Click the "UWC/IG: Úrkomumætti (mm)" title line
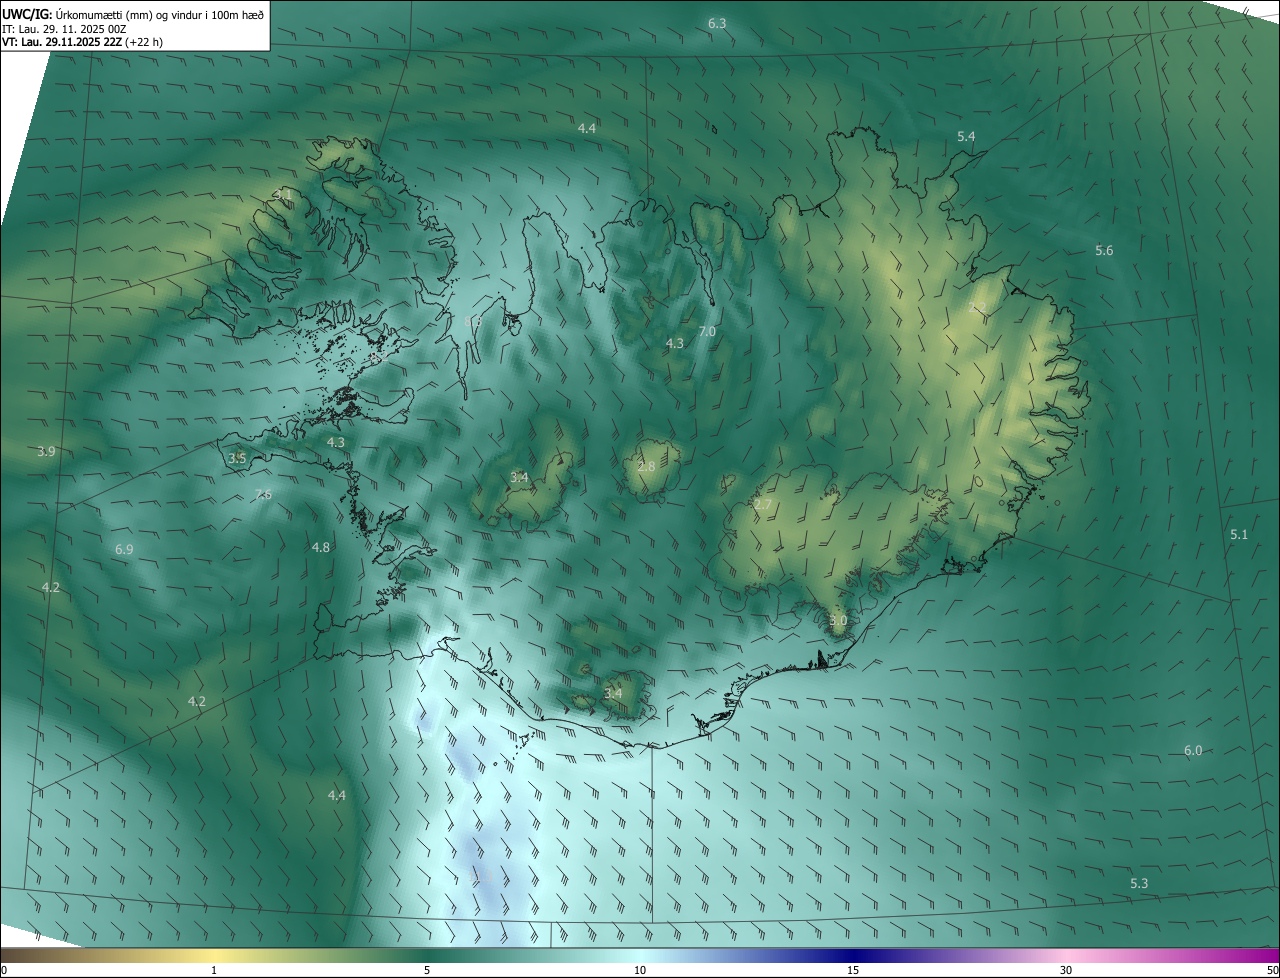The height and width of the screenshot is (978, 1280). [x=133, y=15]
